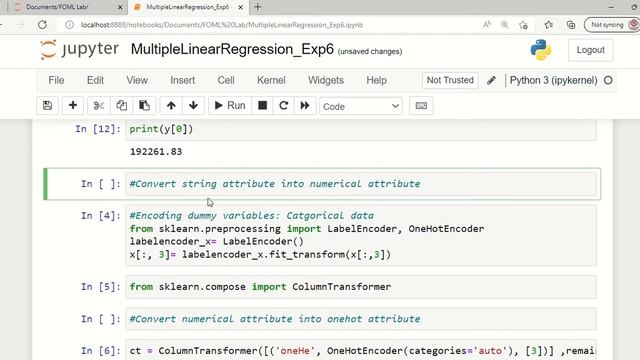This screenshot has width=640, height=360.
Task: Open the favorites list icon
Action: (x=549, y=25)
